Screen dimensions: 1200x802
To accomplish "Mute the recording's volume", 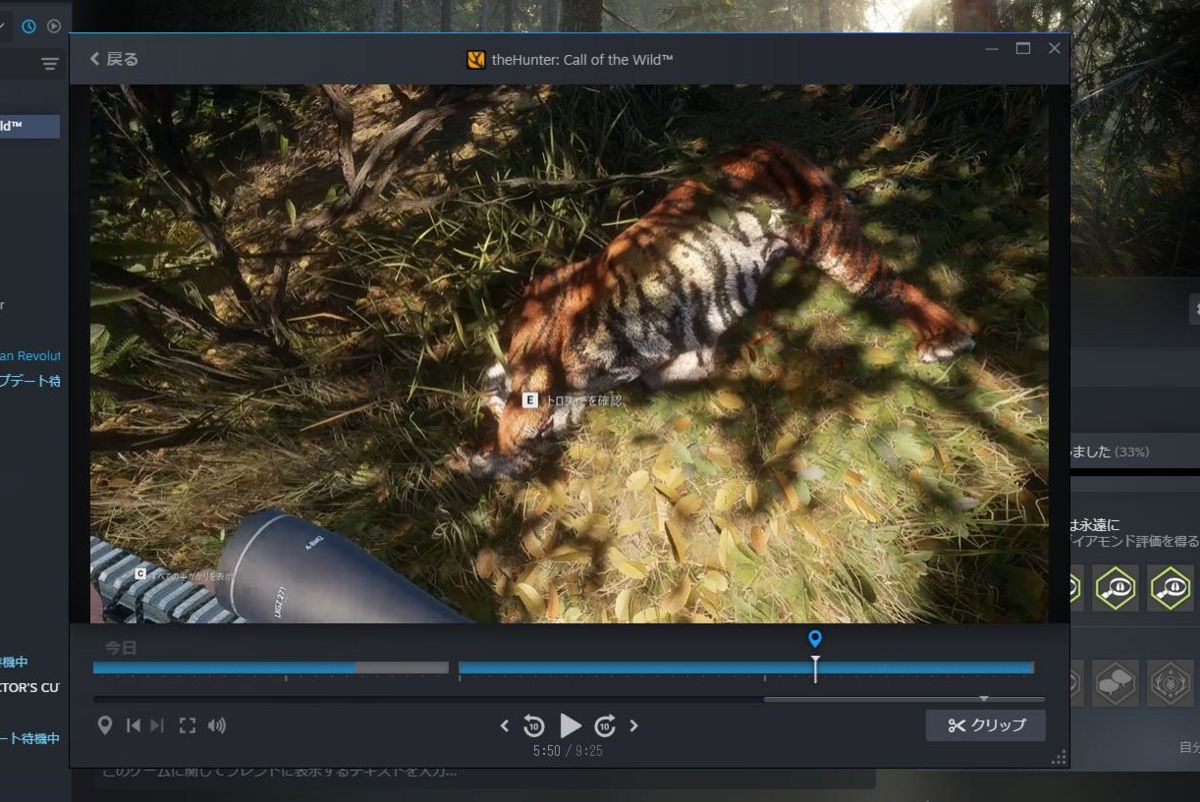I will click(217, 726).
